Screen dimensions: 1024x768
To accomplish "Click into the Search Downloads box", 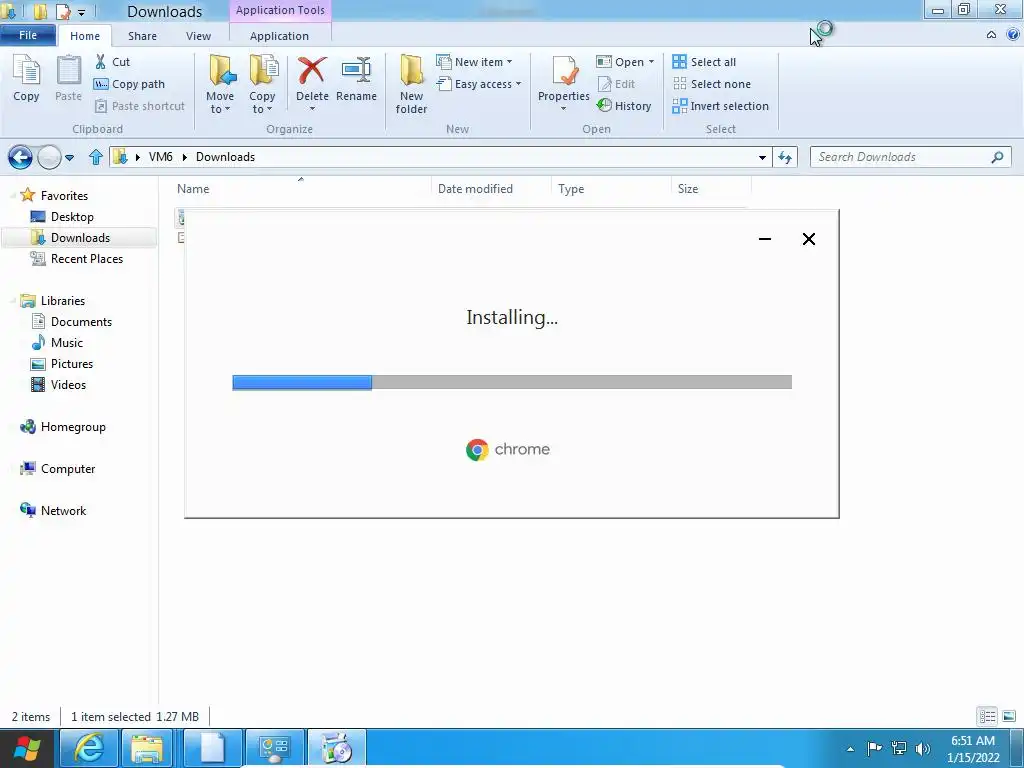I will tap(910, 157).
